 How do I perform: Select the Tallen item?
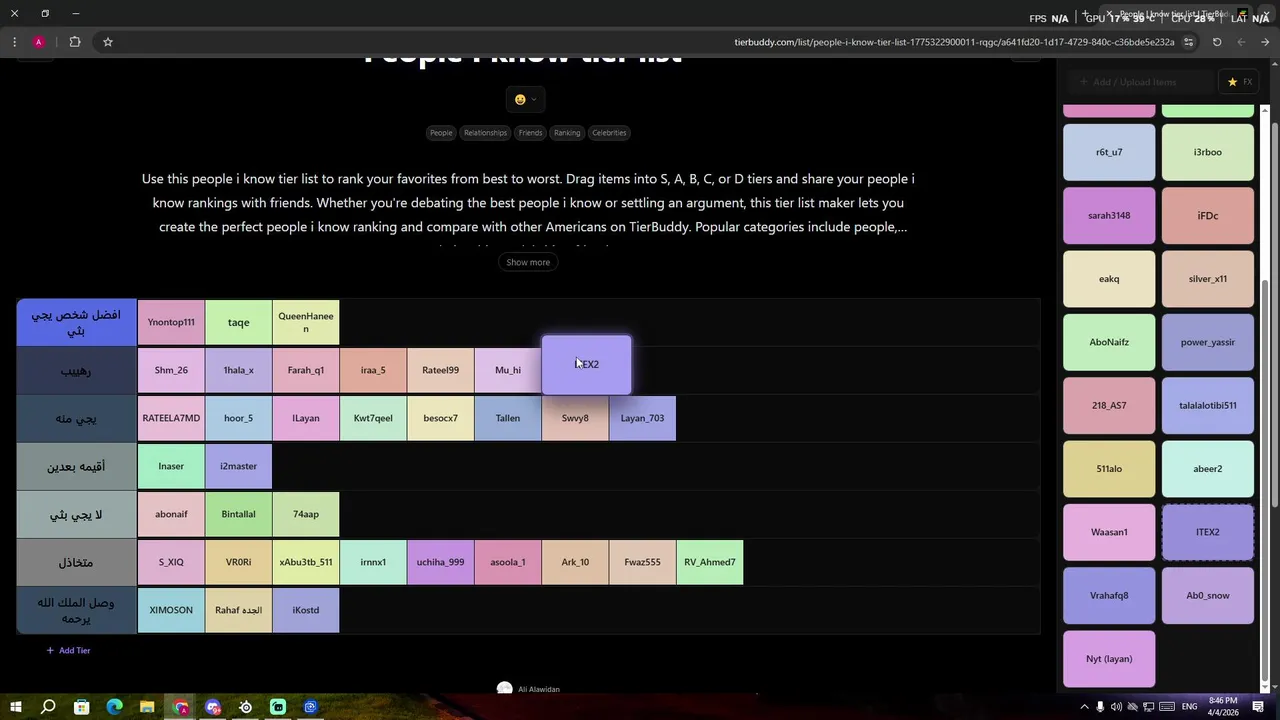(507, 418)
